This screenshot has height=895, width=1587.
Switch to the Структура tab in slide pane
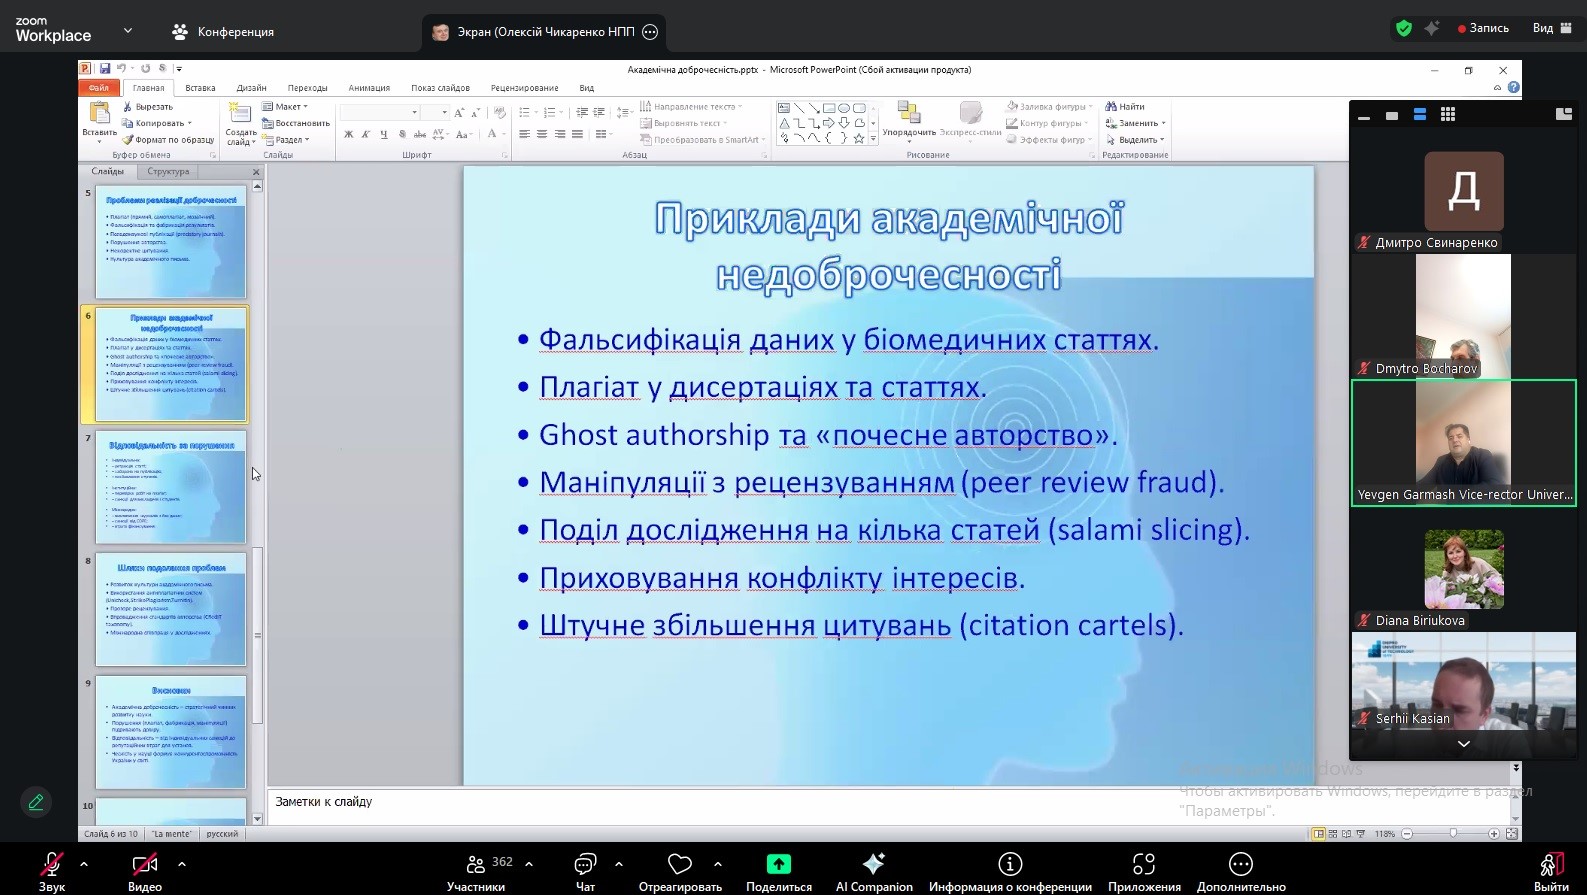pyautogui.click(x=168, y=172)
